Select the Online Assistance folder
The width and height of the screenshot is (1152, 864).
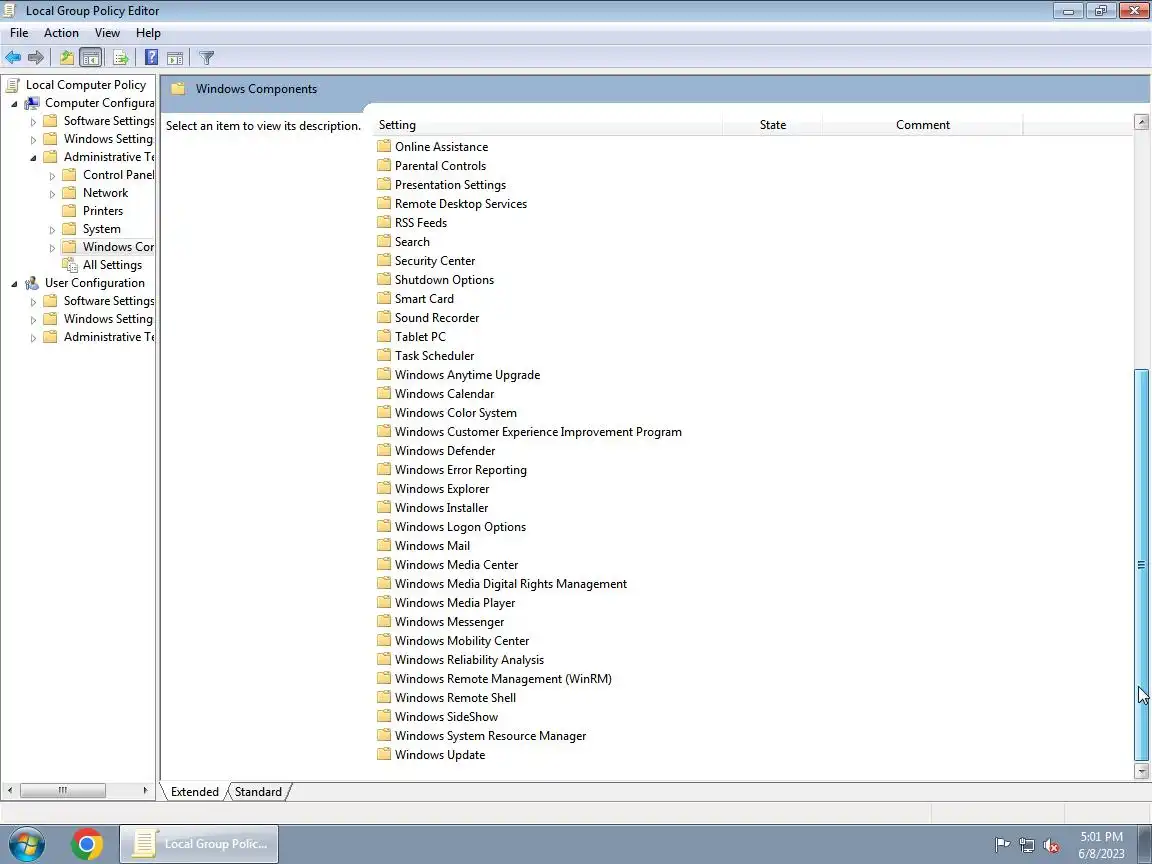pyautogui.click(x=441, y=146)
